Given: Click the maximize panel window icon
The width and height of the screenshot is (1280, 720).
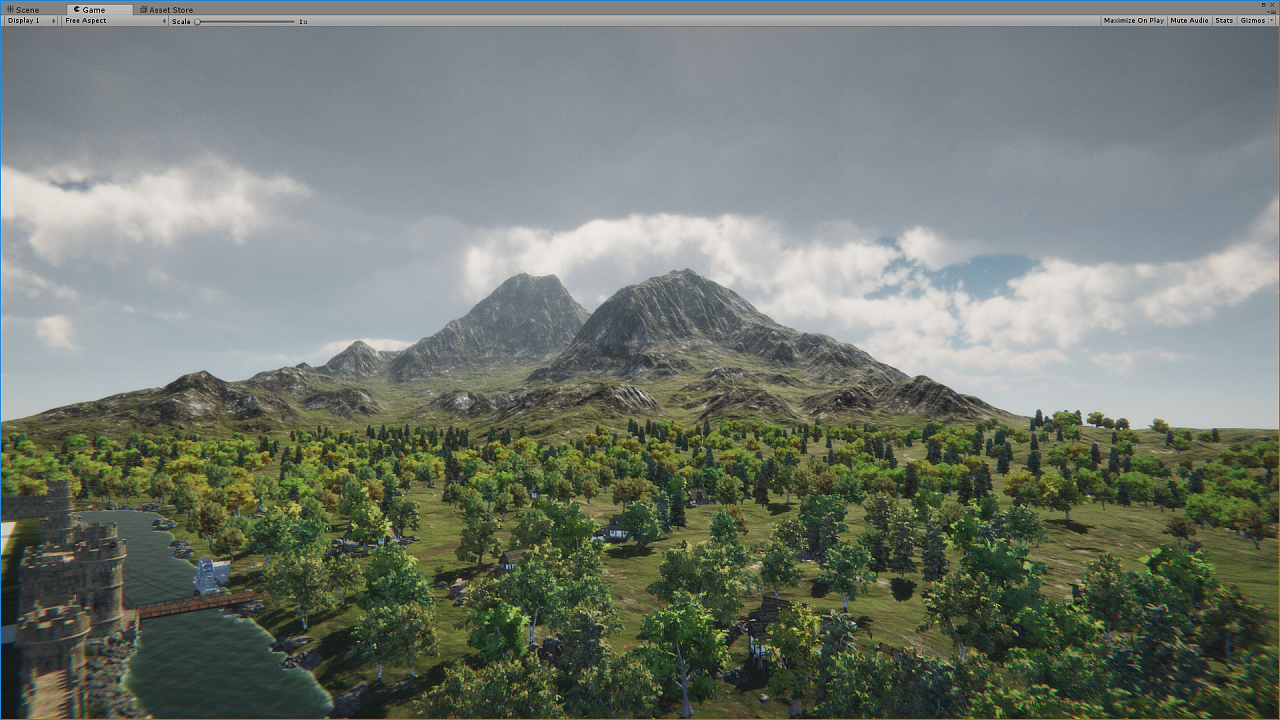Looking at the screenshot, I should tap(1263, 5).
